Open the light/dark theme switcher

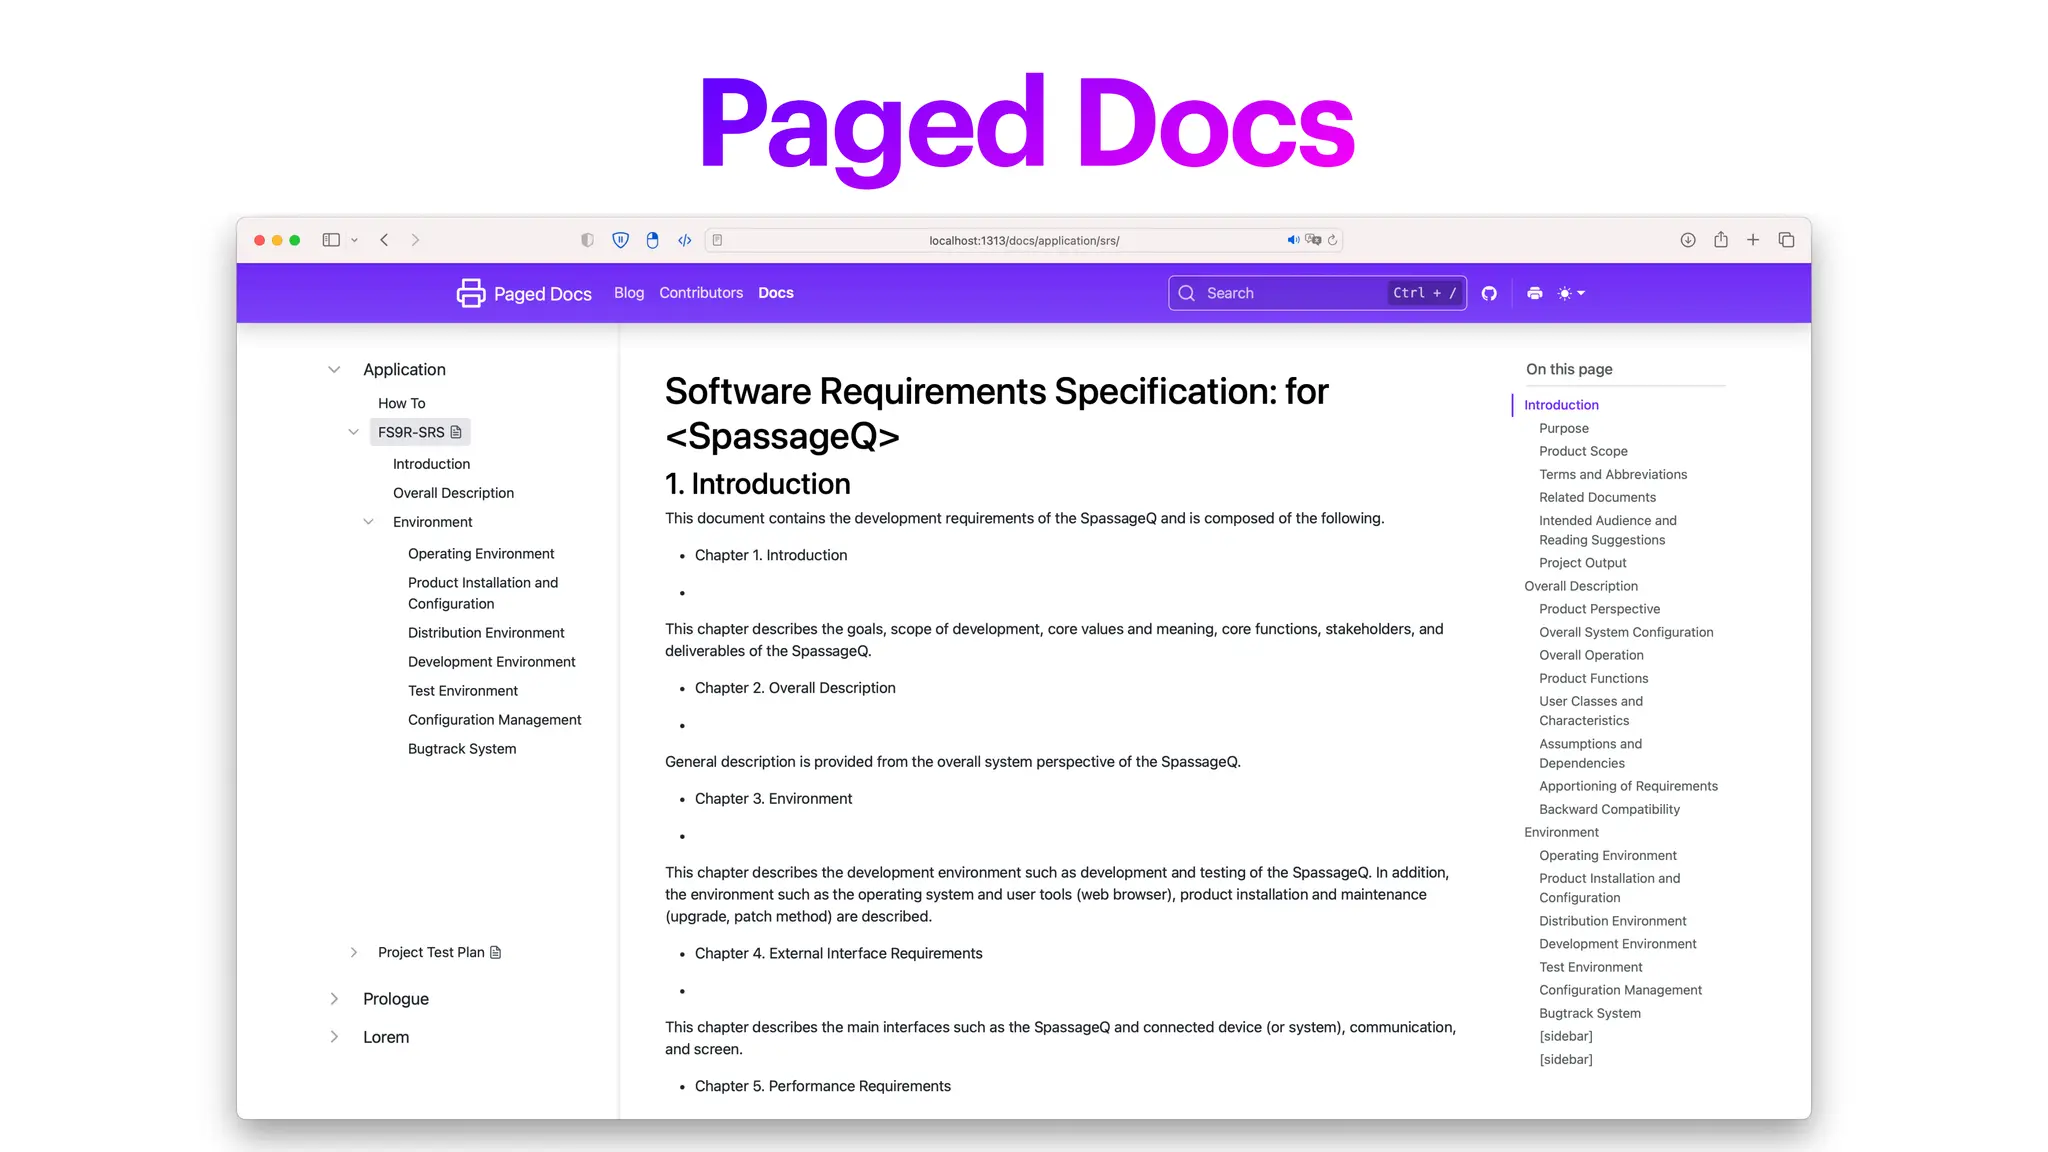[x=1571, y=293]
